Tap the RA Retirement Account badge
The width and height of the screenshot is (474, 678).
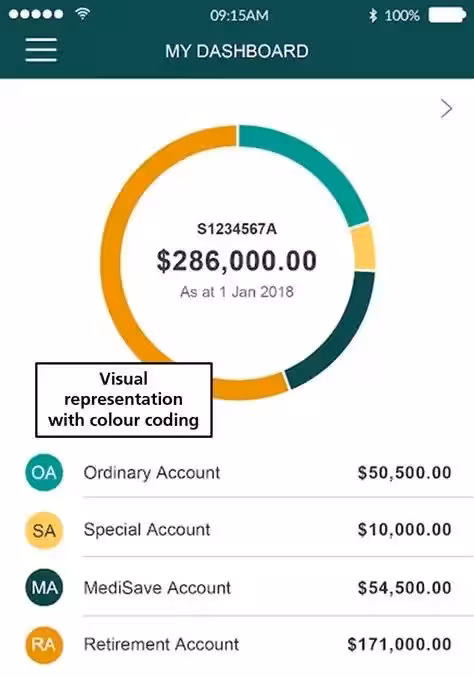click(x=44, y=645)
